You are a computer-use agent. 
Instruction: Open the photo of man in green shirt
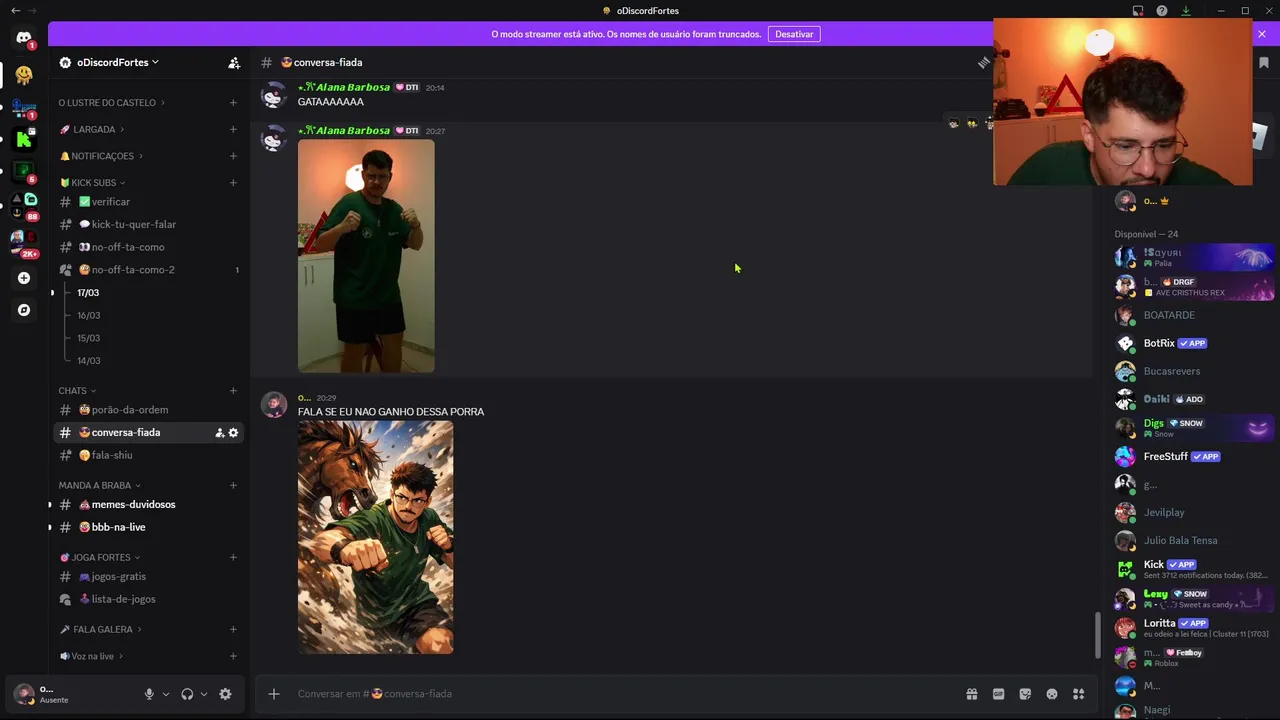click(366, 256)
